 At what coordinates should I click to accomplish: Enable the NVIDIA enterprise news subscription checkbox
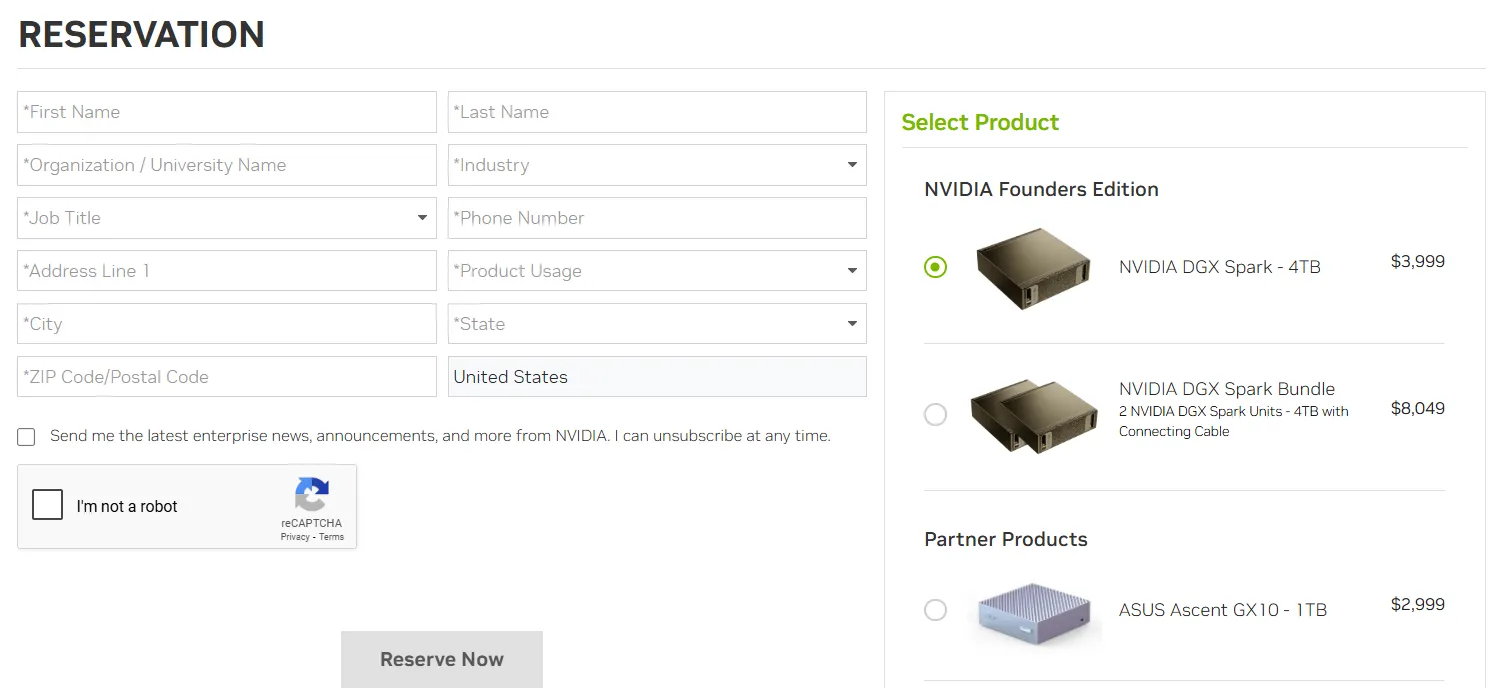[25, 436]
